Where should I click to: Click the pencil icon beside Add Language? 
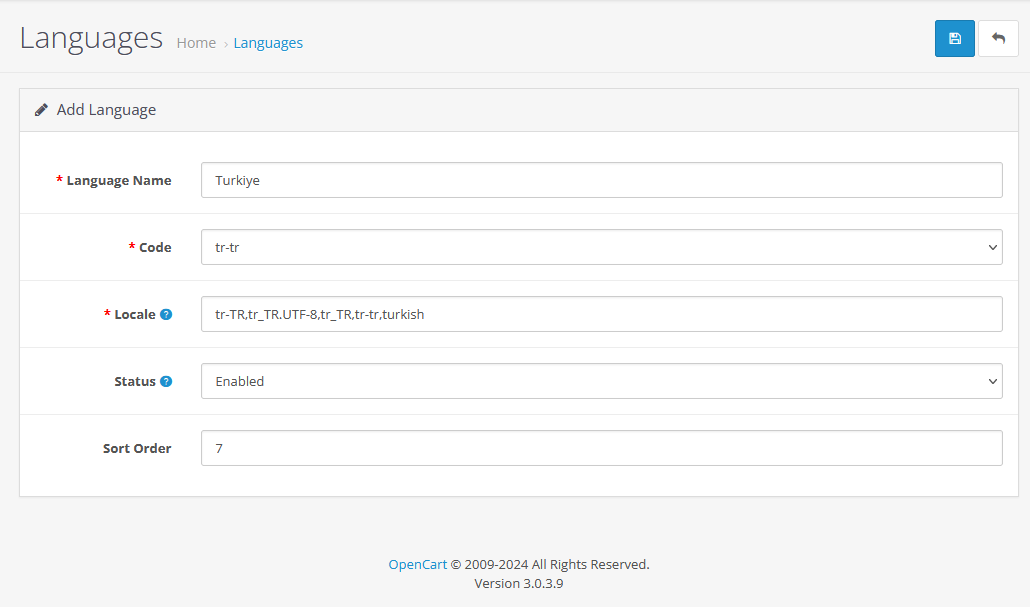(40, 109)
